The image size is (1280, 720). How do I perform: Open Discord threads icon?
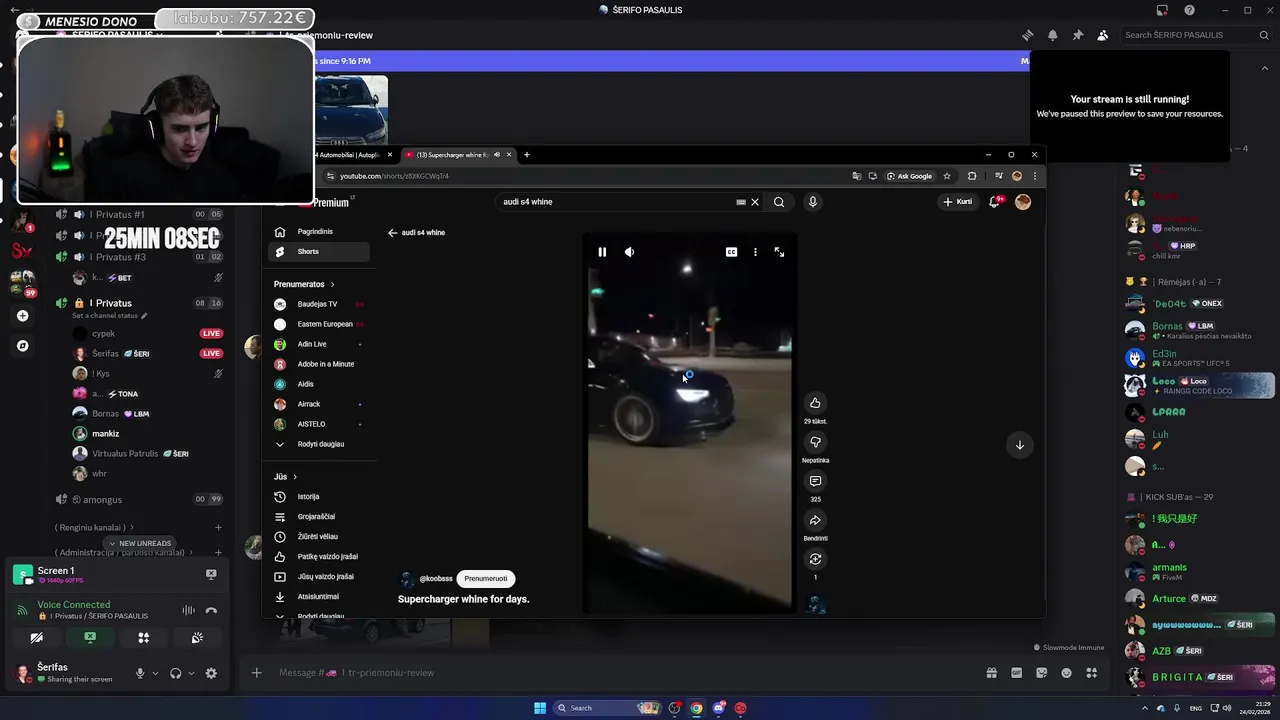tap(1027, 35)
